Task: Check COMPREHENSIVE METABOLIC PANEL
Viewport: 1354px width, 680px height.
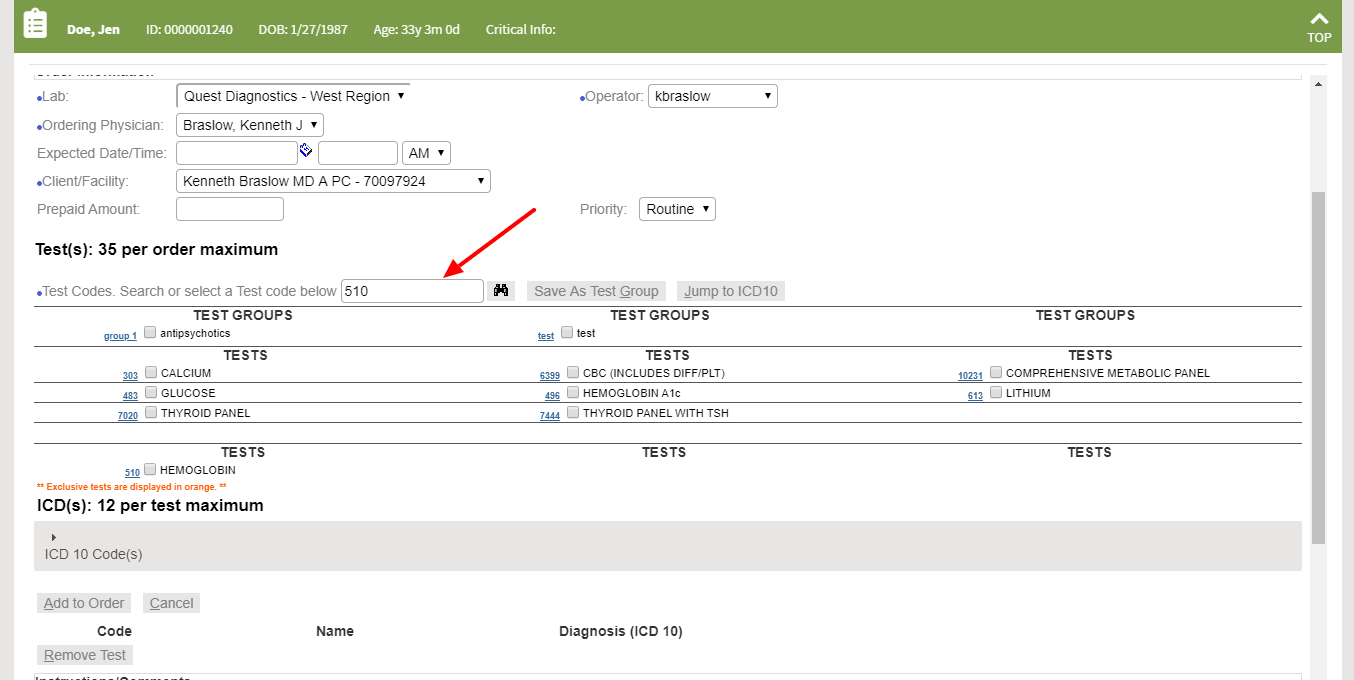Action: [x=996, y=372]
